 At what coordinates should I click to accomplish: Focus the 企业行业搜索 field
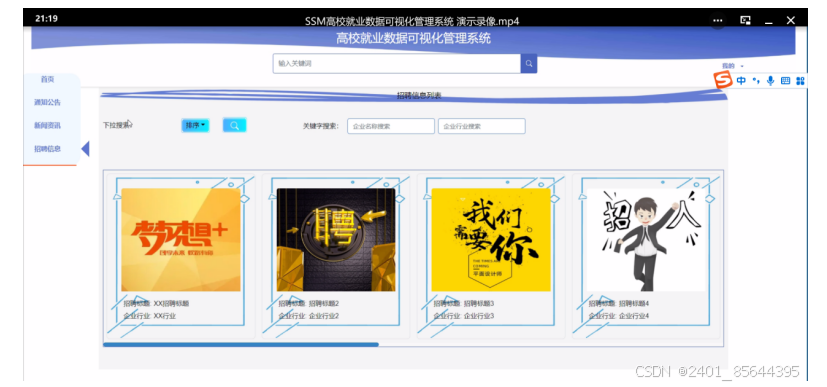pos(482,127)
